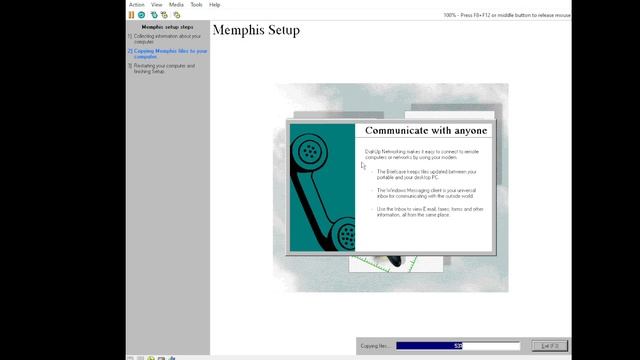Click the last toolbar icon after Revert
Image resolution: width=640 pixels, height=360 pixels.
pos(177,15)
